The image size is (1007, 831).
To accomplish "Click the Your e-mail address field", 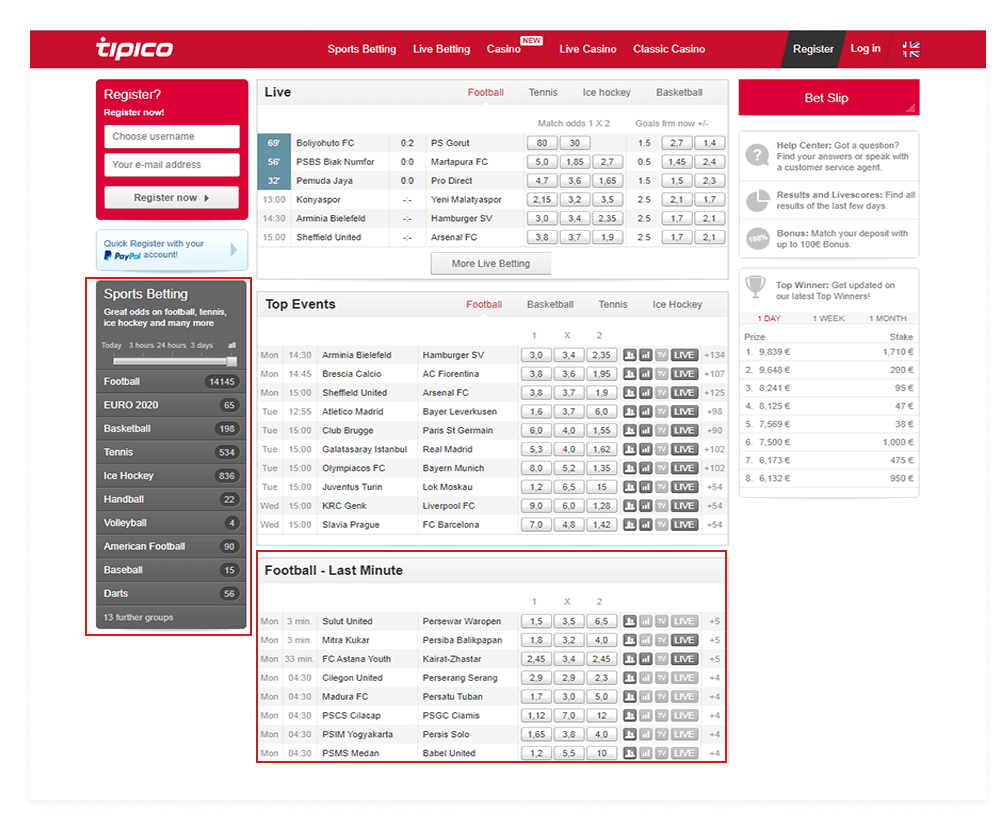I will [x=171, y=164].
